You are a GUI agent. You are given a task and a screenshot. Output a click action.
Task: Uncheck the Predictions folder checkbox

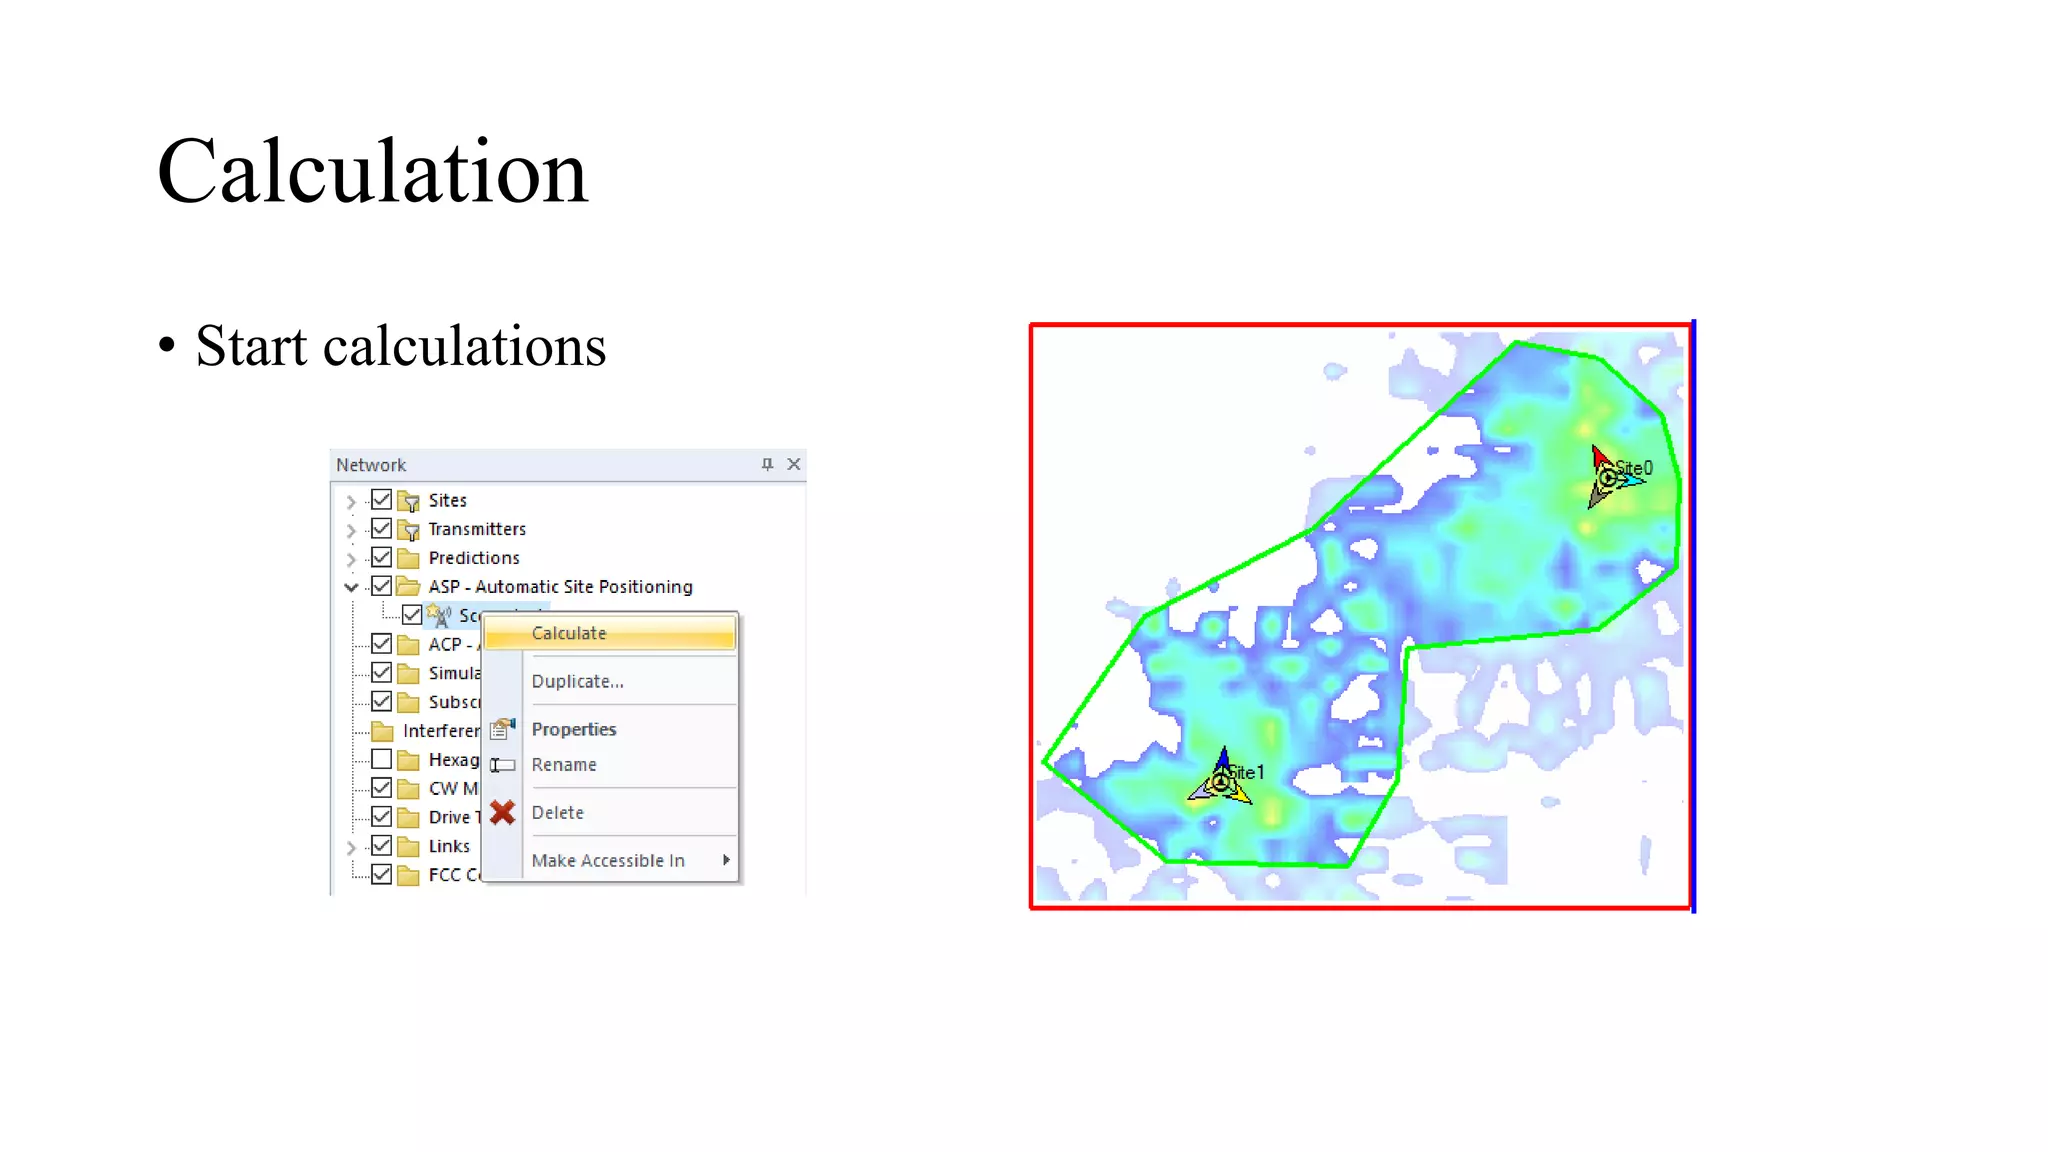click(381, 557)
